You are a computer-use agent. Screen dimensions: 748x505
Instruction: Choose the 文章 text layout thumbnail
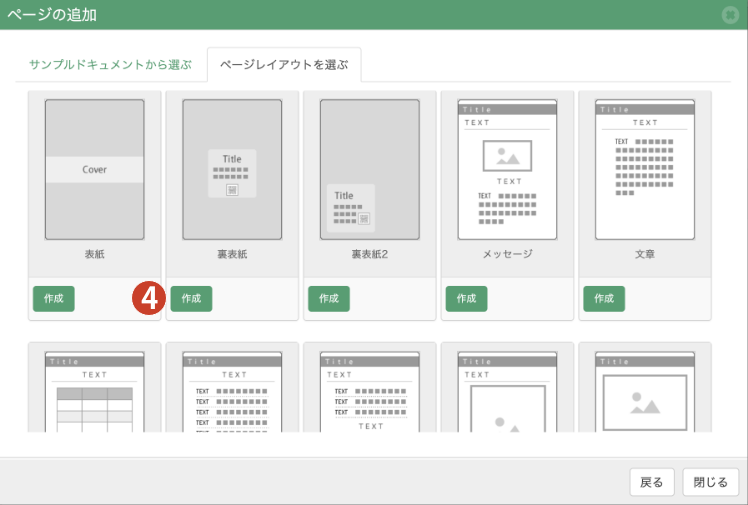[645, 169]
